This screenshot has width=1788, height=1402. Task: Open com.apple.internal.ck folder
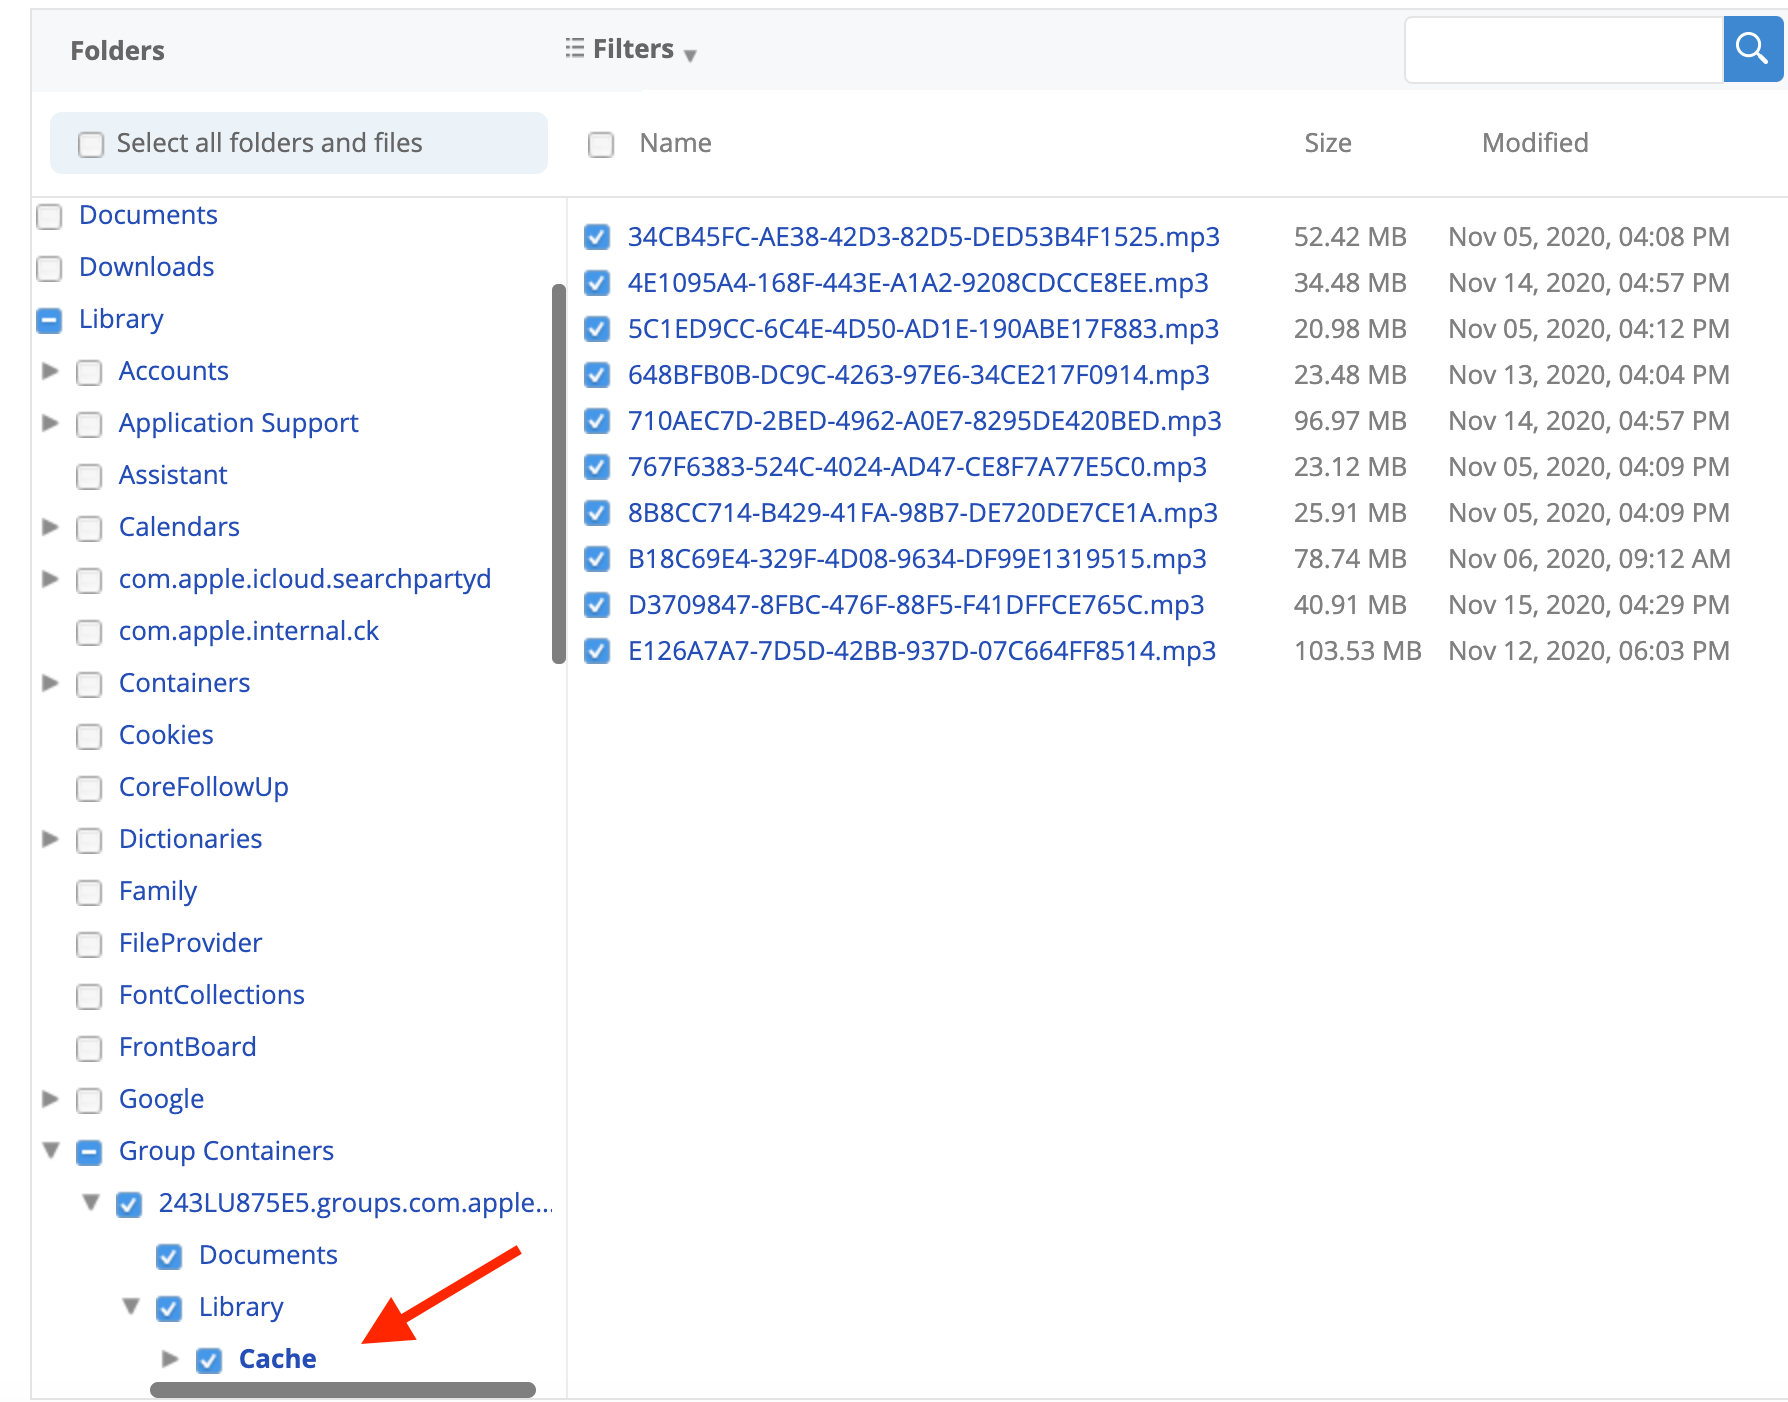tap(249, 631)
